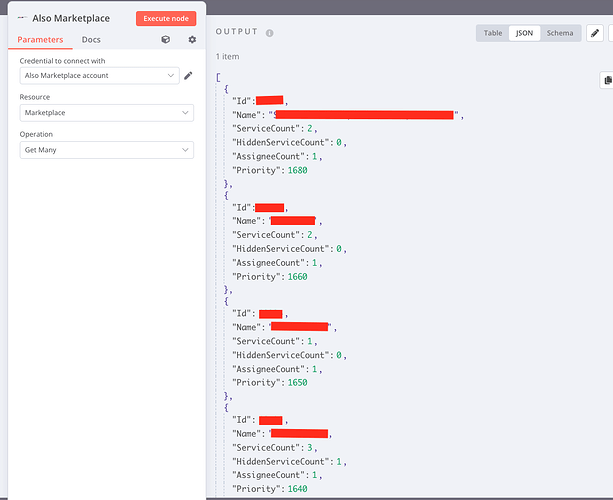
Task: Click the Priority value 1640
Action: pyautogui.click(x=298, y=489)
